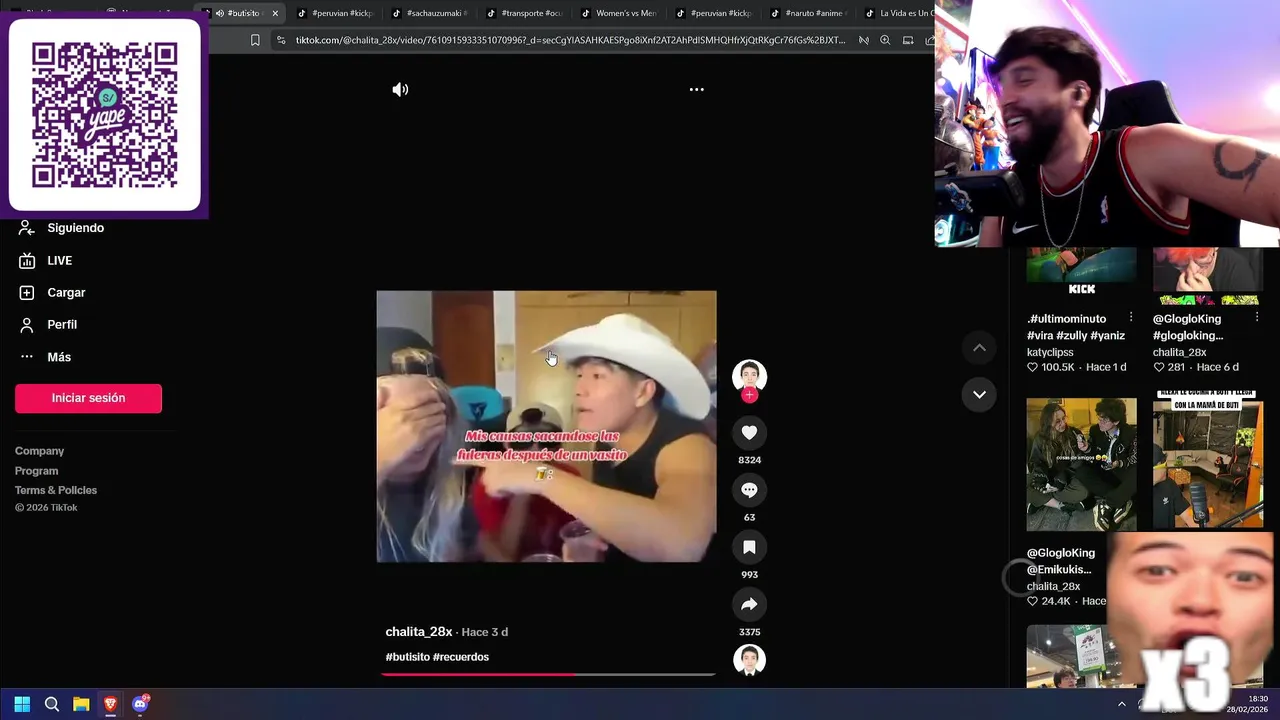
Task: Open chalita_28x profile avatar beside video
Action: [x=749, y=375]
